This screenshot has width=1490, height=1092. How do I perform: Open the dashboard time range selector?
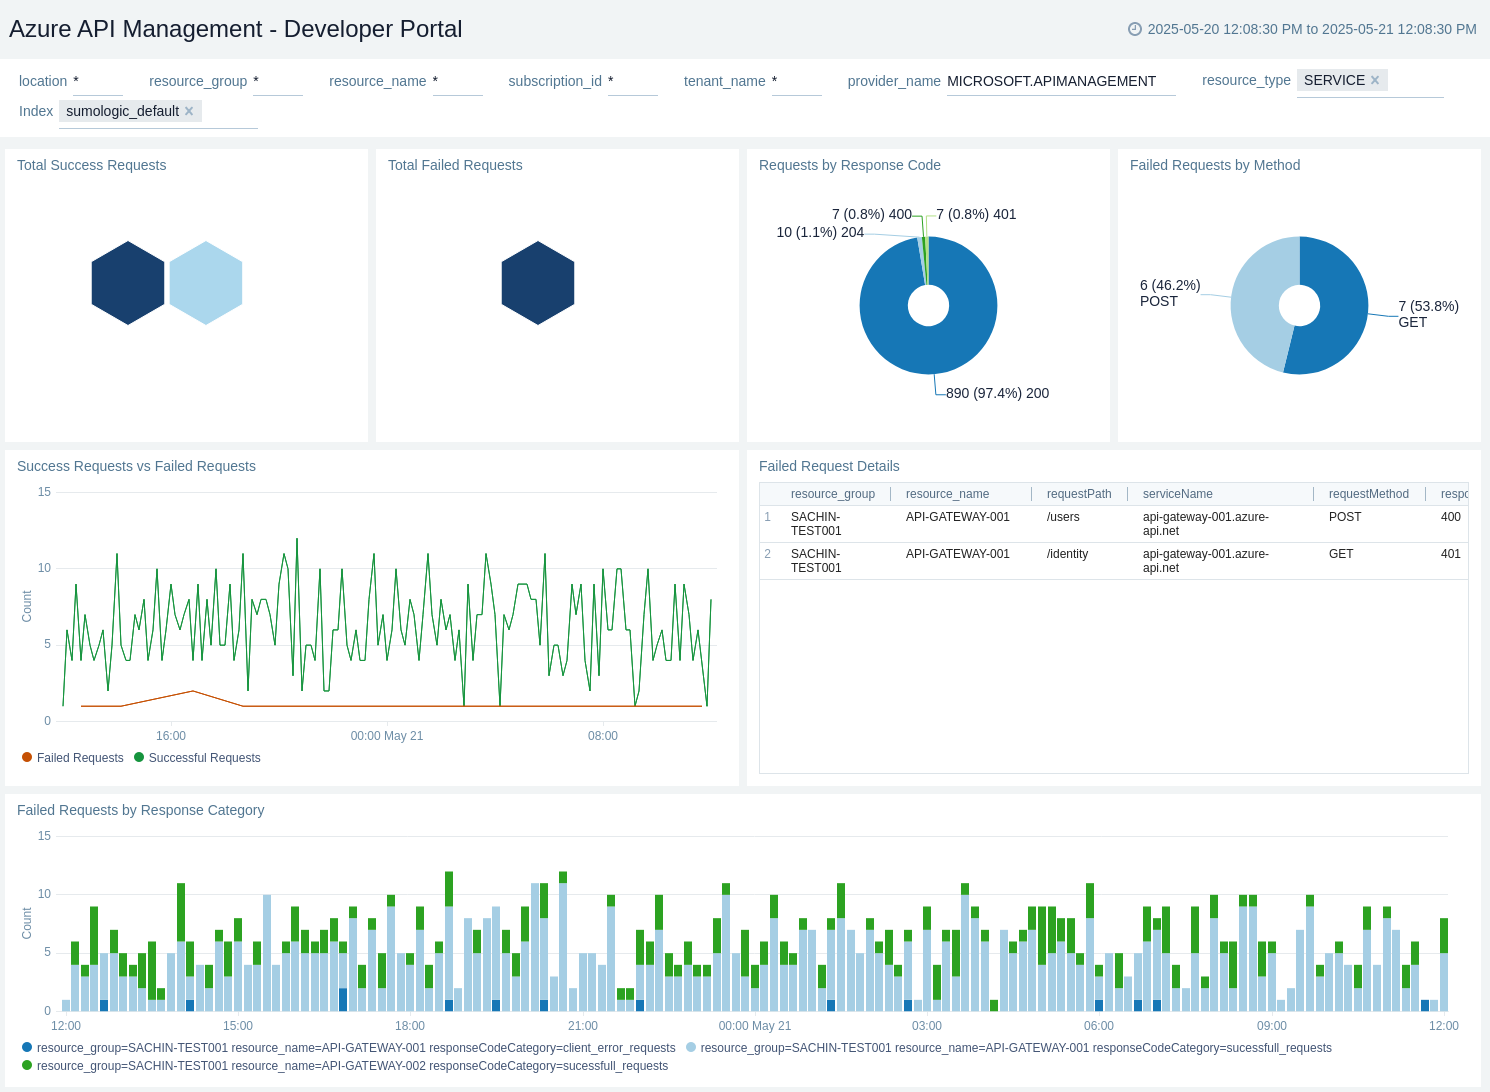[x=1302, y=29]
